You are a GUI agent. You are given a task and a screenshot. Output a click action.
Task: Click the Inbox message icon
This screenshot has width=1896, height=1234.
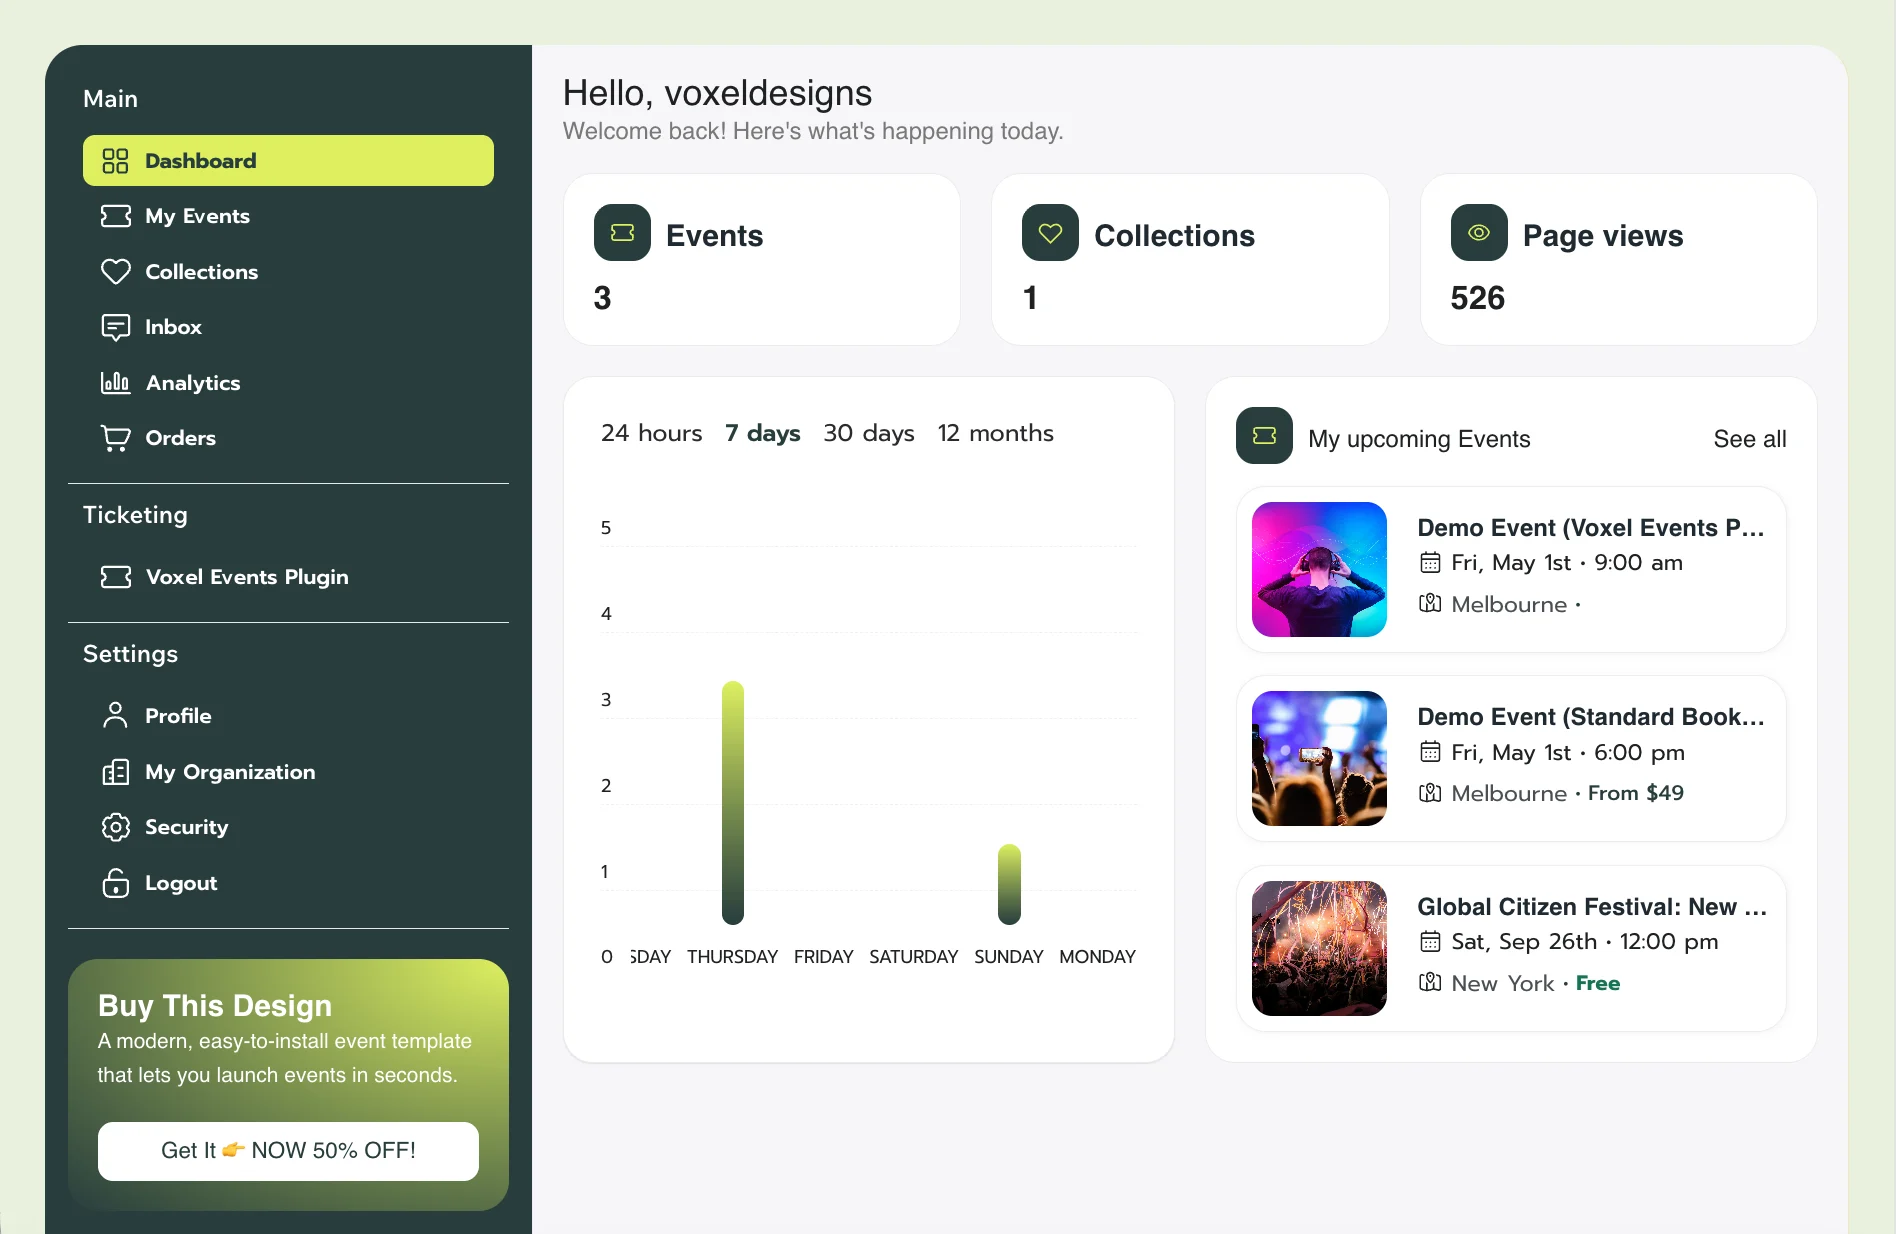(x=115, y=327)
